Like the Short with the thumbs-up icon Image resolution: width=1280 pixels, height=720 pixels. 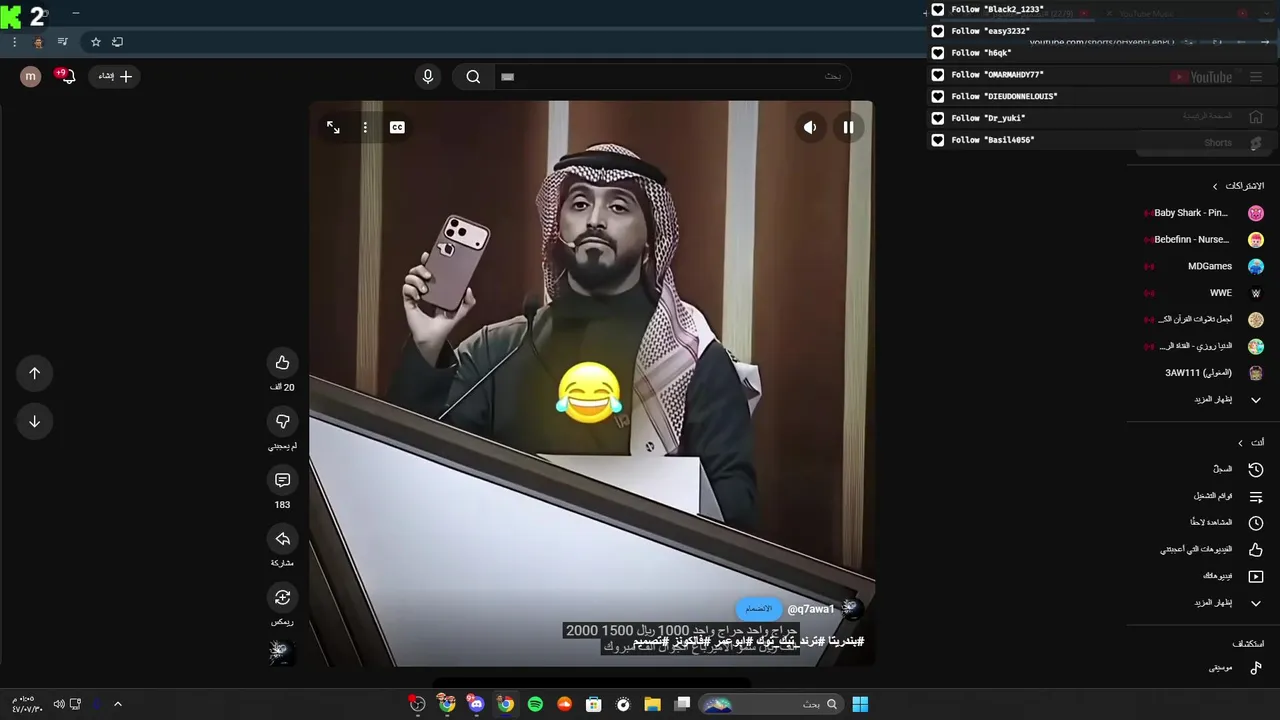pyautogui.click(x=282, y=363)
